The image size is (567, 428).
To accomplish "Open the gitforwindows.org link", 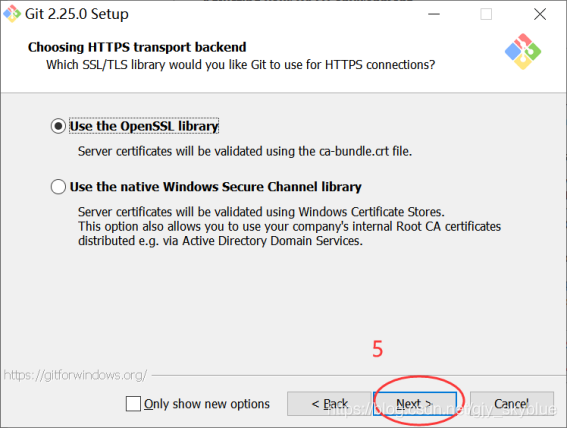I will click(x=75, y=375).
